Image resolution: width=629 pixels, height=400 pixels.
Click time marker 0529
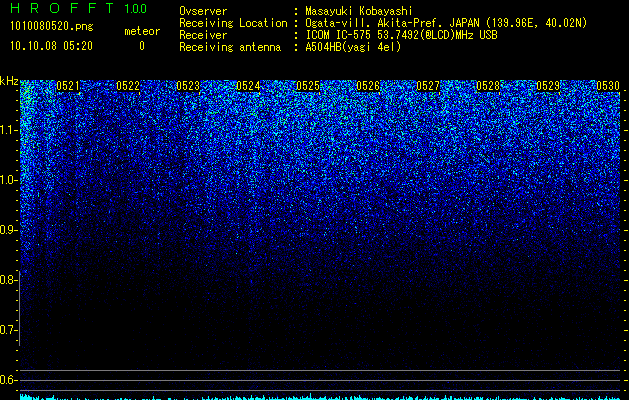pos(548,86)
